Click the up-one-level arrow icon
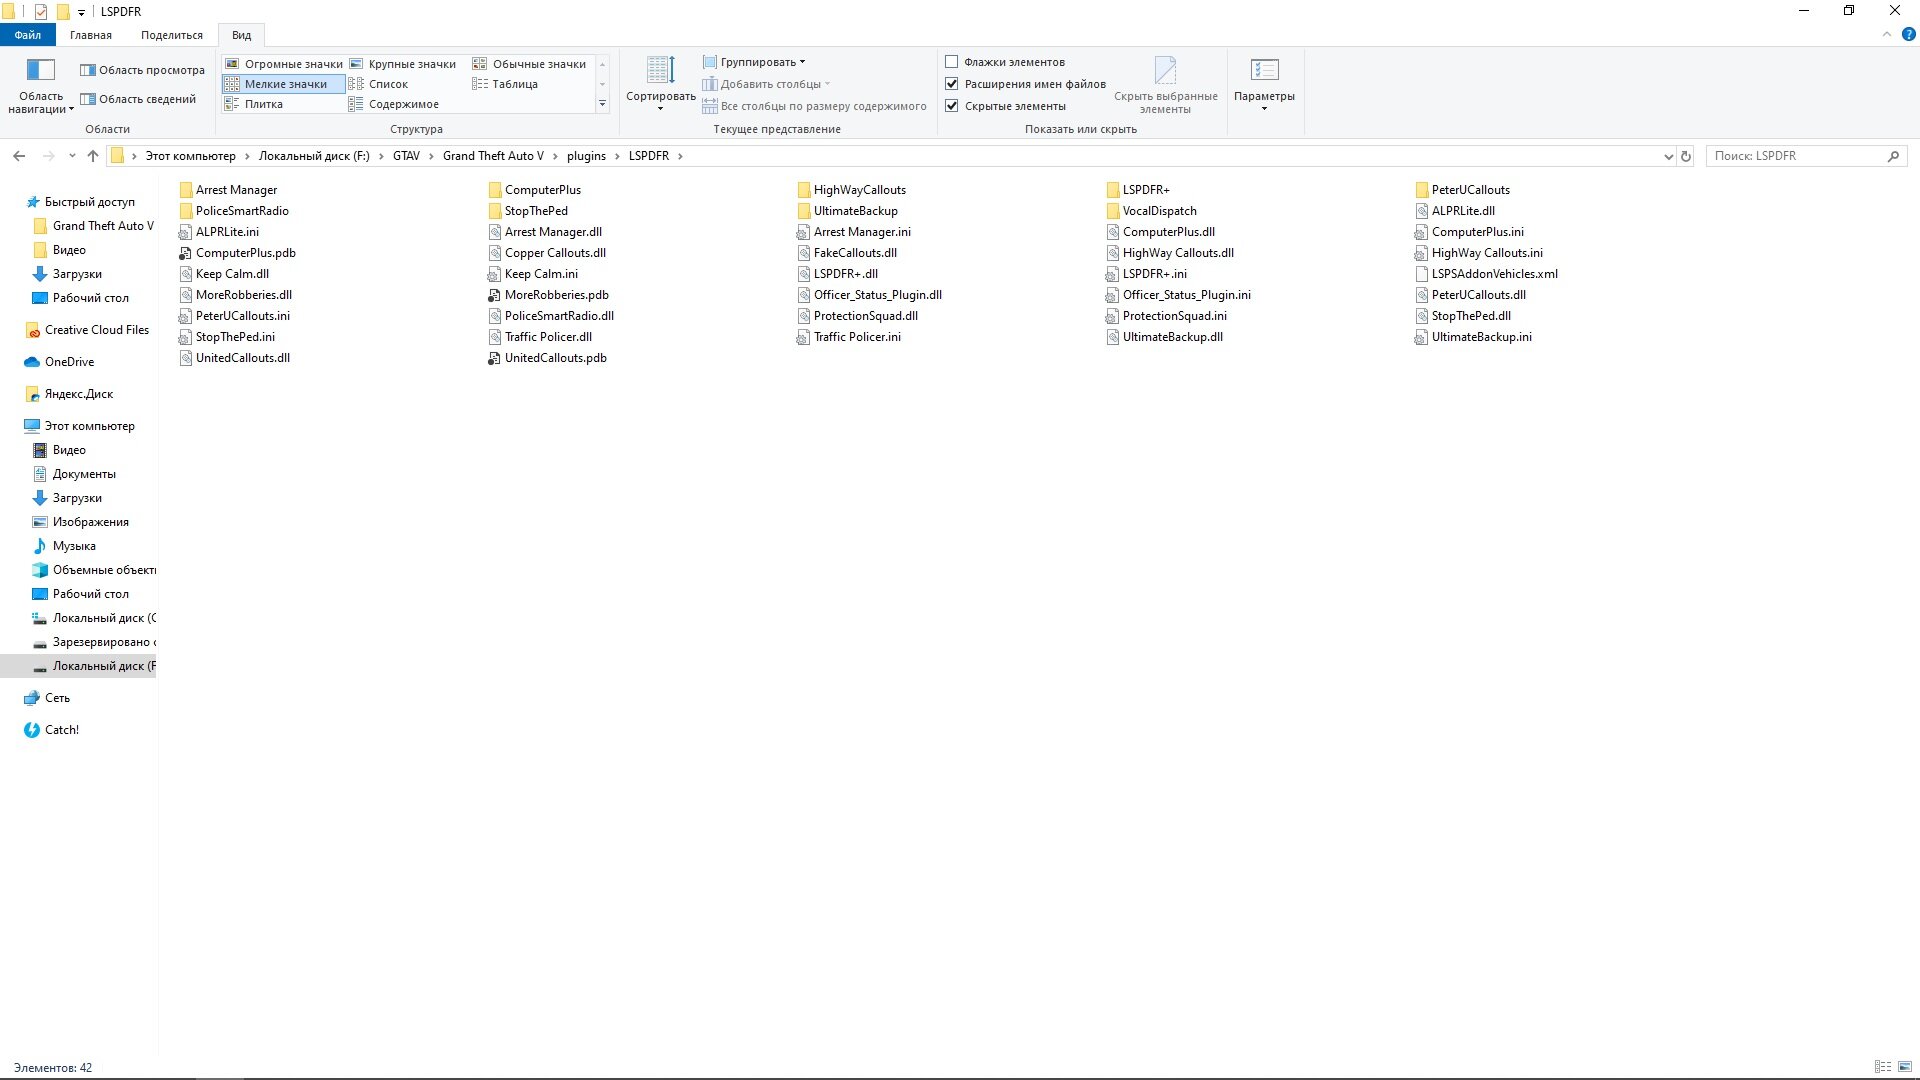Viewport: 1920px width, 1080px height. [93, 156]
